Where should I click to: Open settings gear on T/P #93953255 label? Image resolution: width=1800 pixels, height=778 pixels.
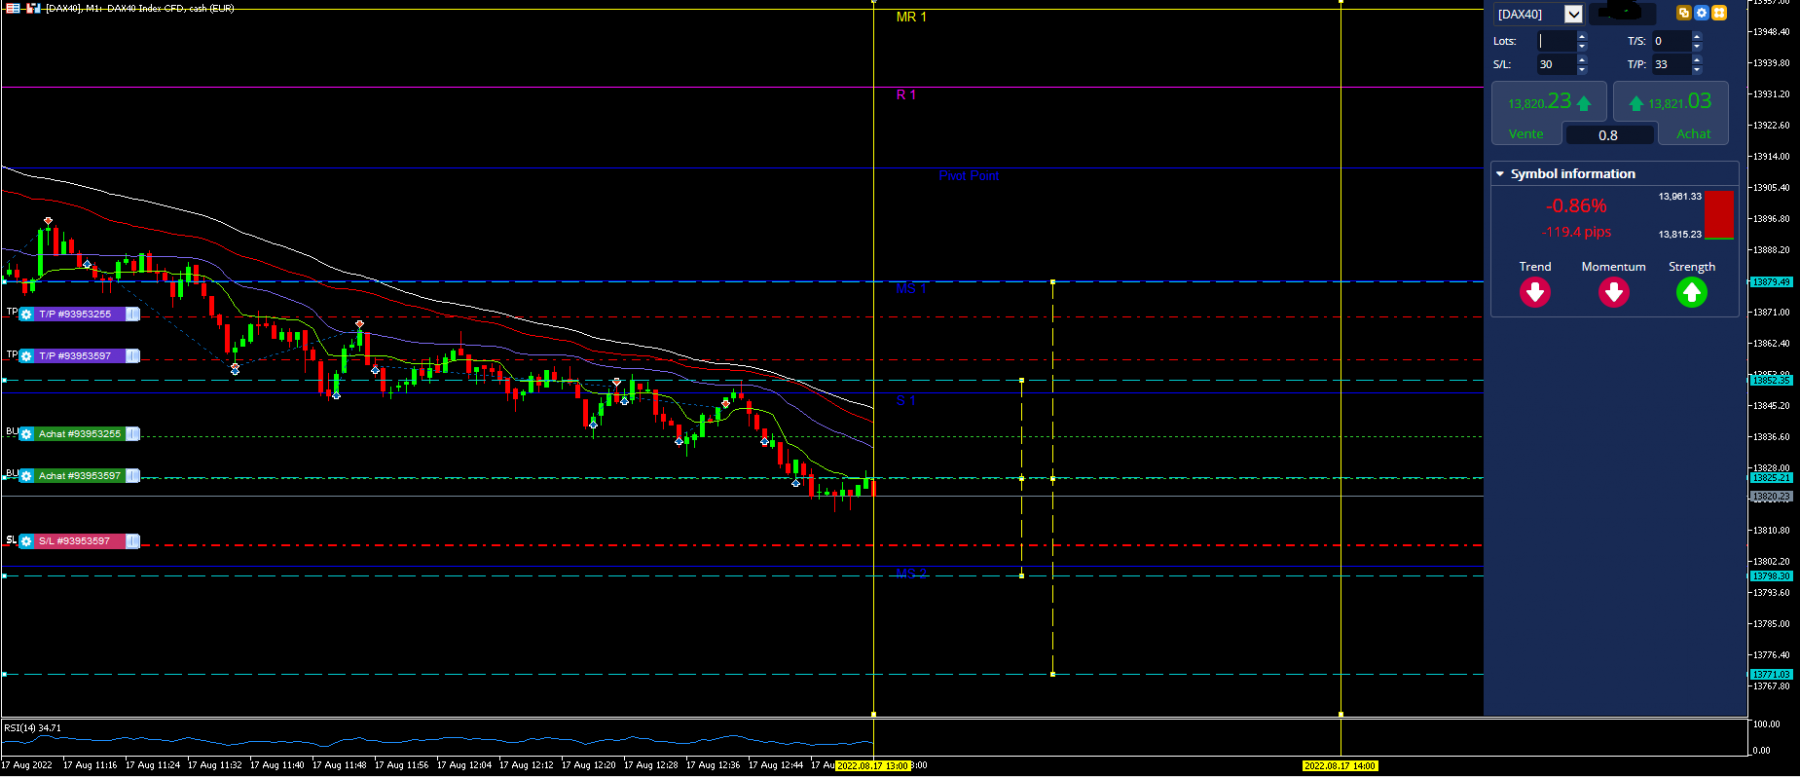tap(27, 314)
